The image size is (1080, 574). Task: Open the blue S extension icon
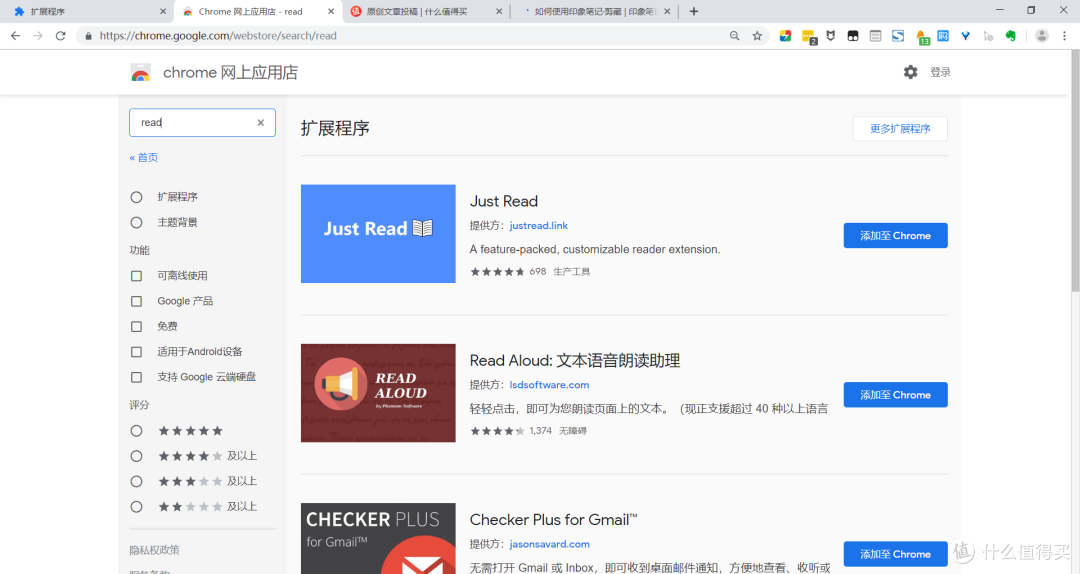898,36
